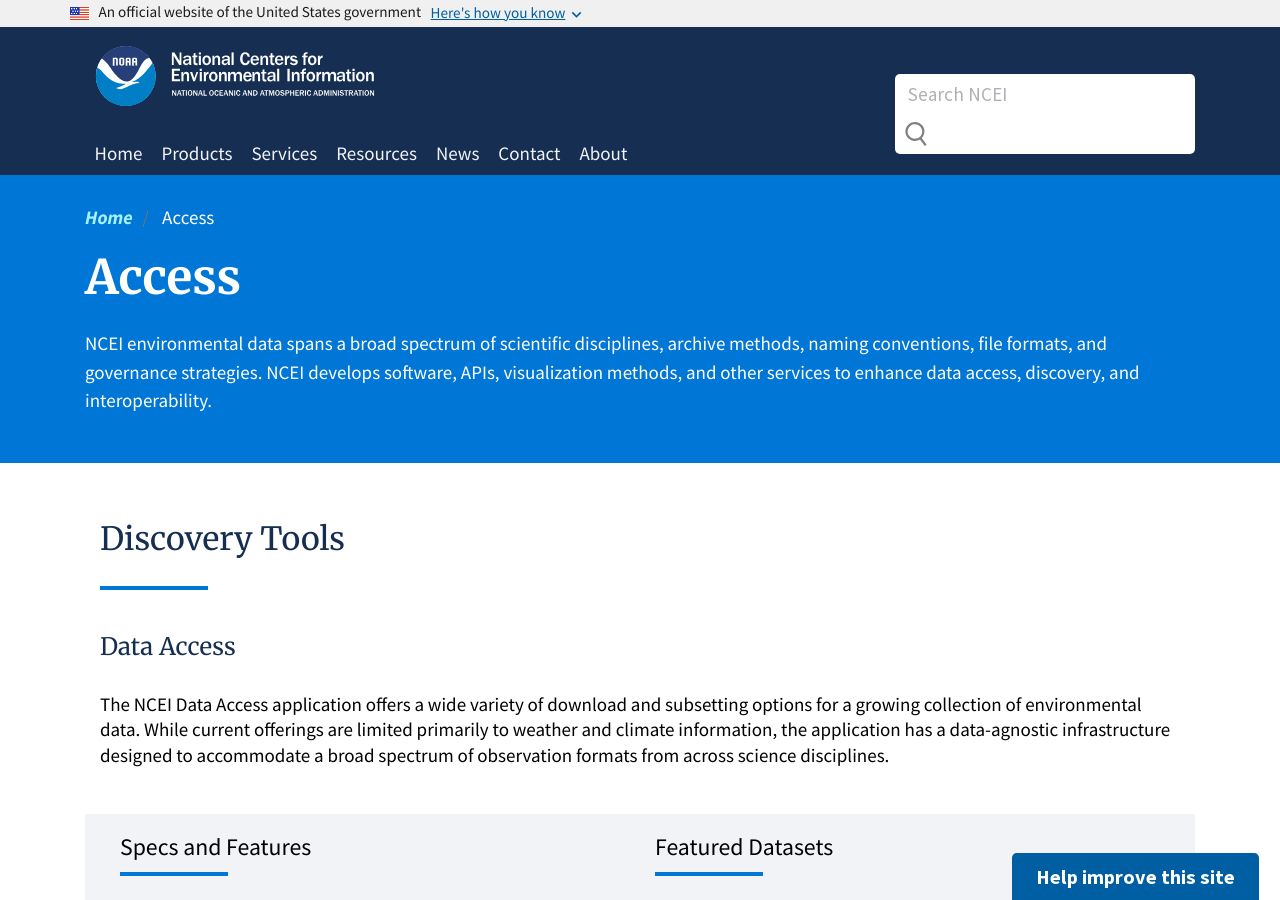Expand the chevron beside Here's how you know

tap(576, 14)
